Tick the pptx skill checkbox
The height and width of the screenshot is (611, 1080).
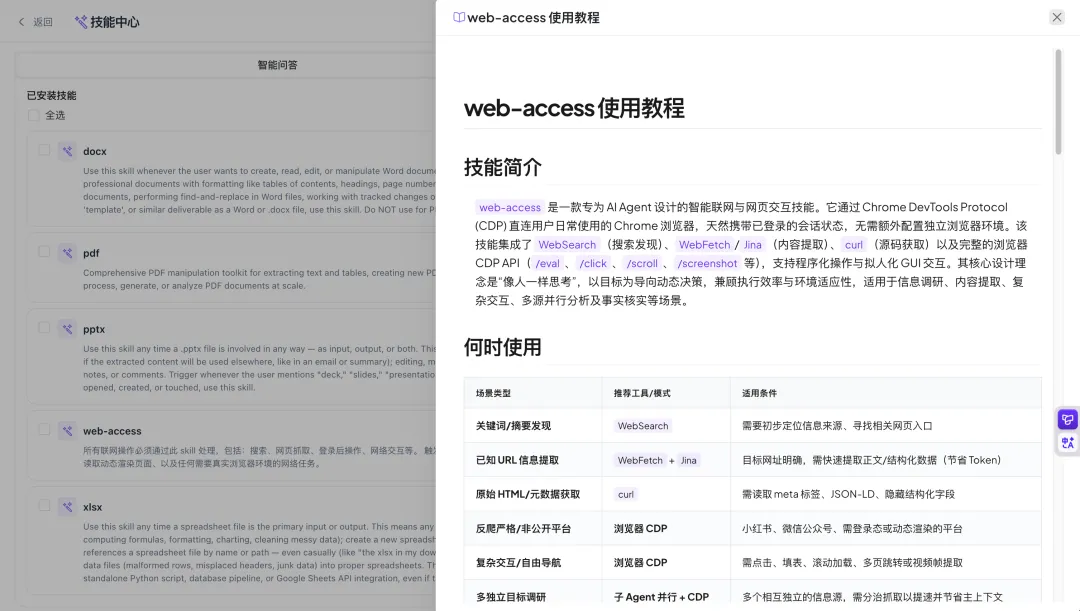44,327
